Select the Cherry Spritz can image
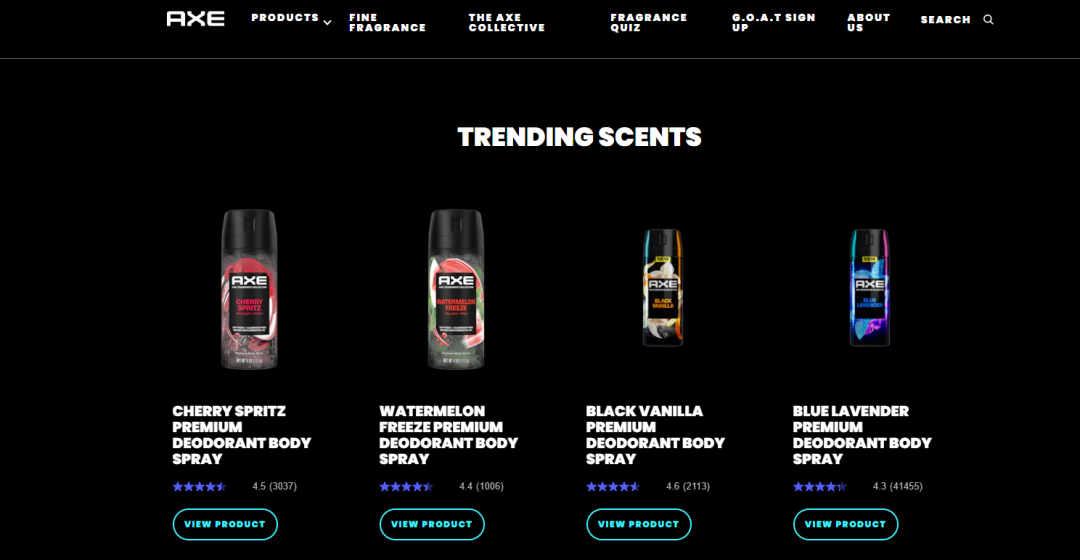1080x560 pixels. coord(249,289)
